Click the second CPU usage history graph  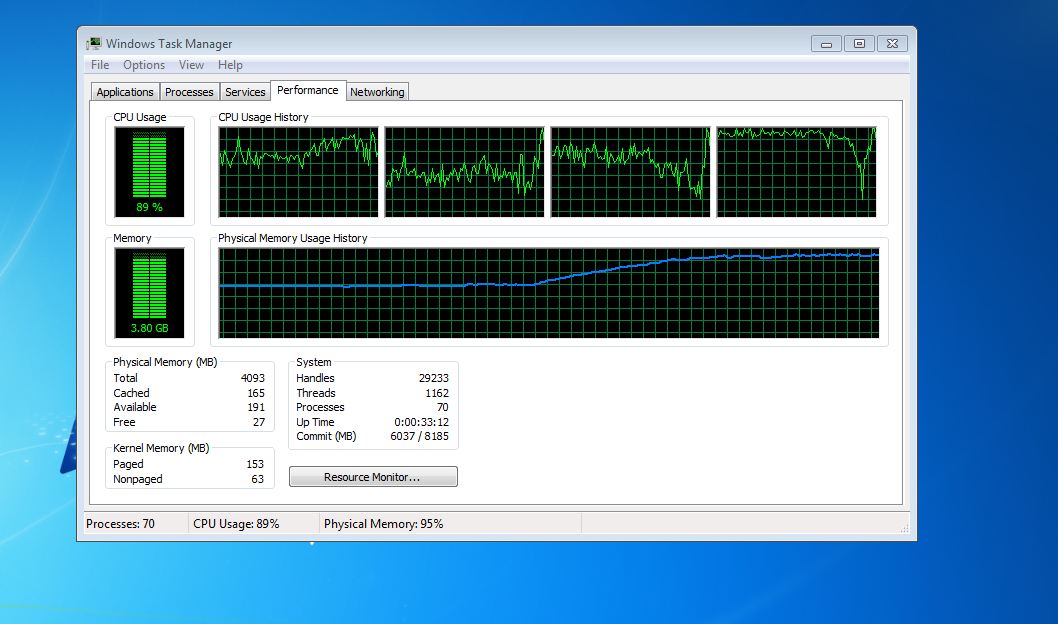tap(464, 172)
